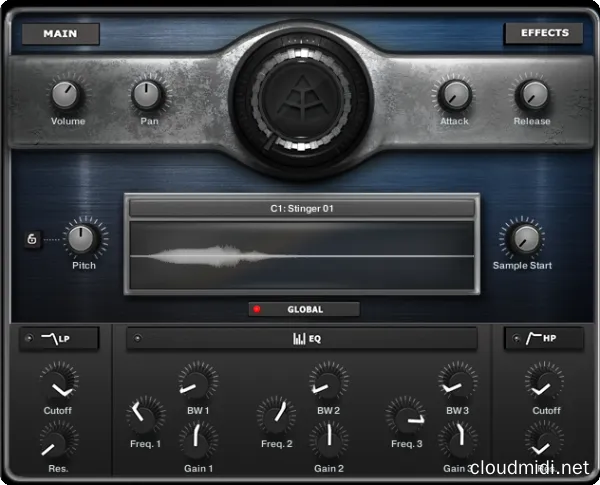The image size is (600, 485).
Task: Click the HP Res. knob
Action: tap(544, 440)
